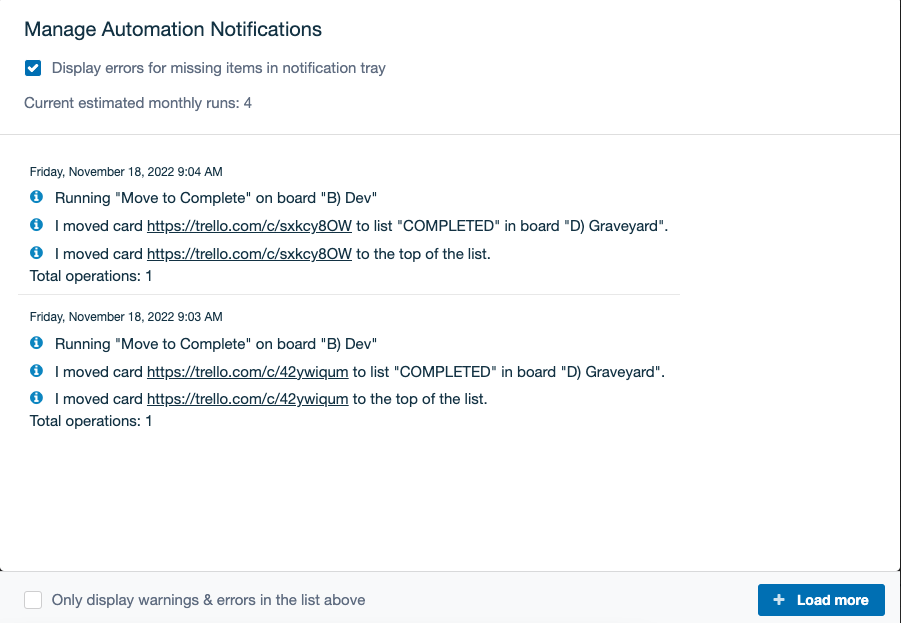Click Friday, November 18, 2022 9:04 AM timestamp
The height and width of the screenshot is (623, 901).
point(126,172)
